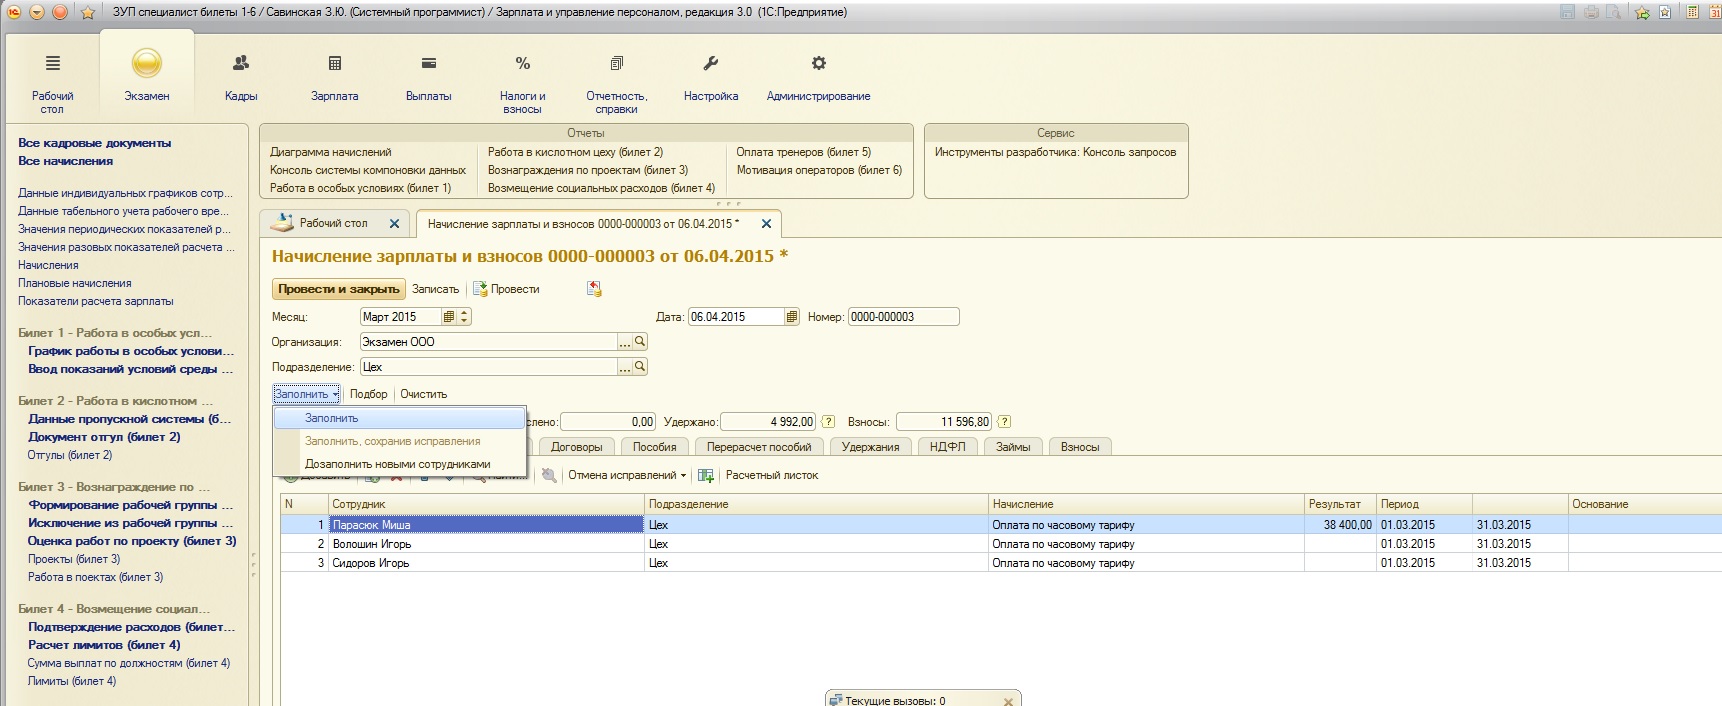Go to the Кадры section
The image size is (1722, 706).
(241, 77)
